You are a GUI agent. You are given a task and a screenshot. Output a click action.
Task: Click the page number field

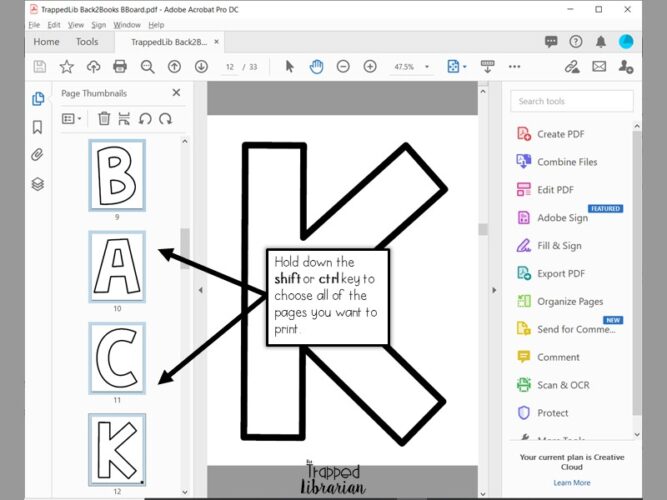[x=230, y=67]
